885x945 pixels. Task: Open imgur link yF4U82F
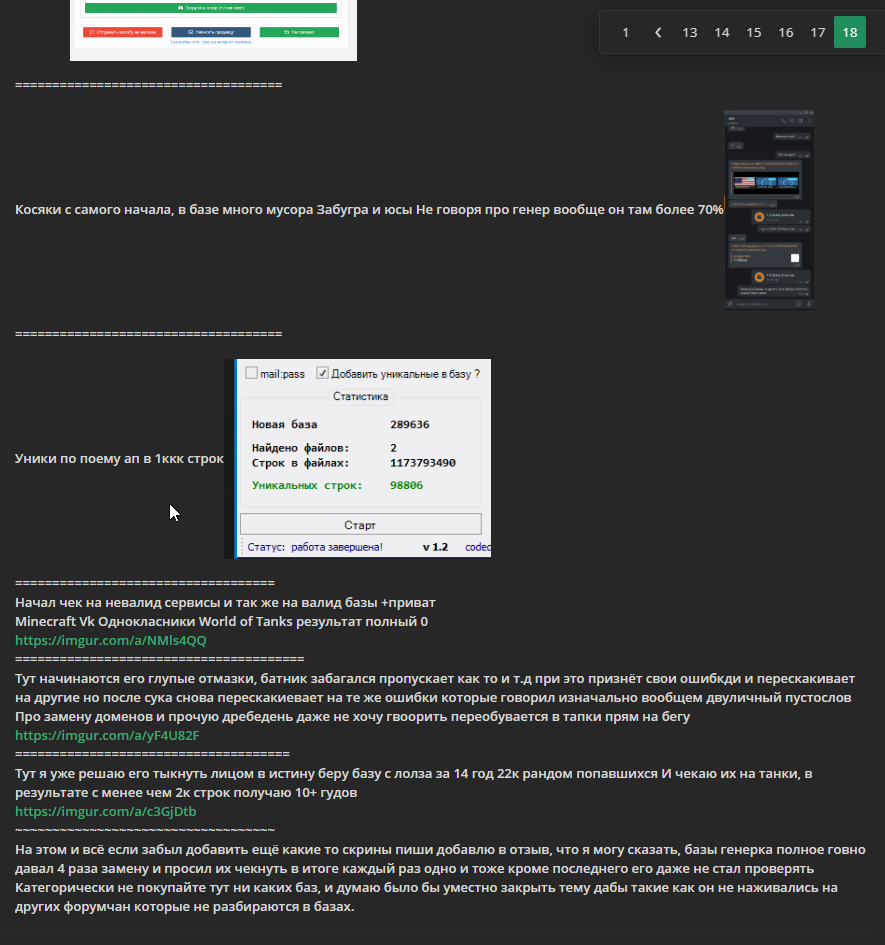(107, 735)
